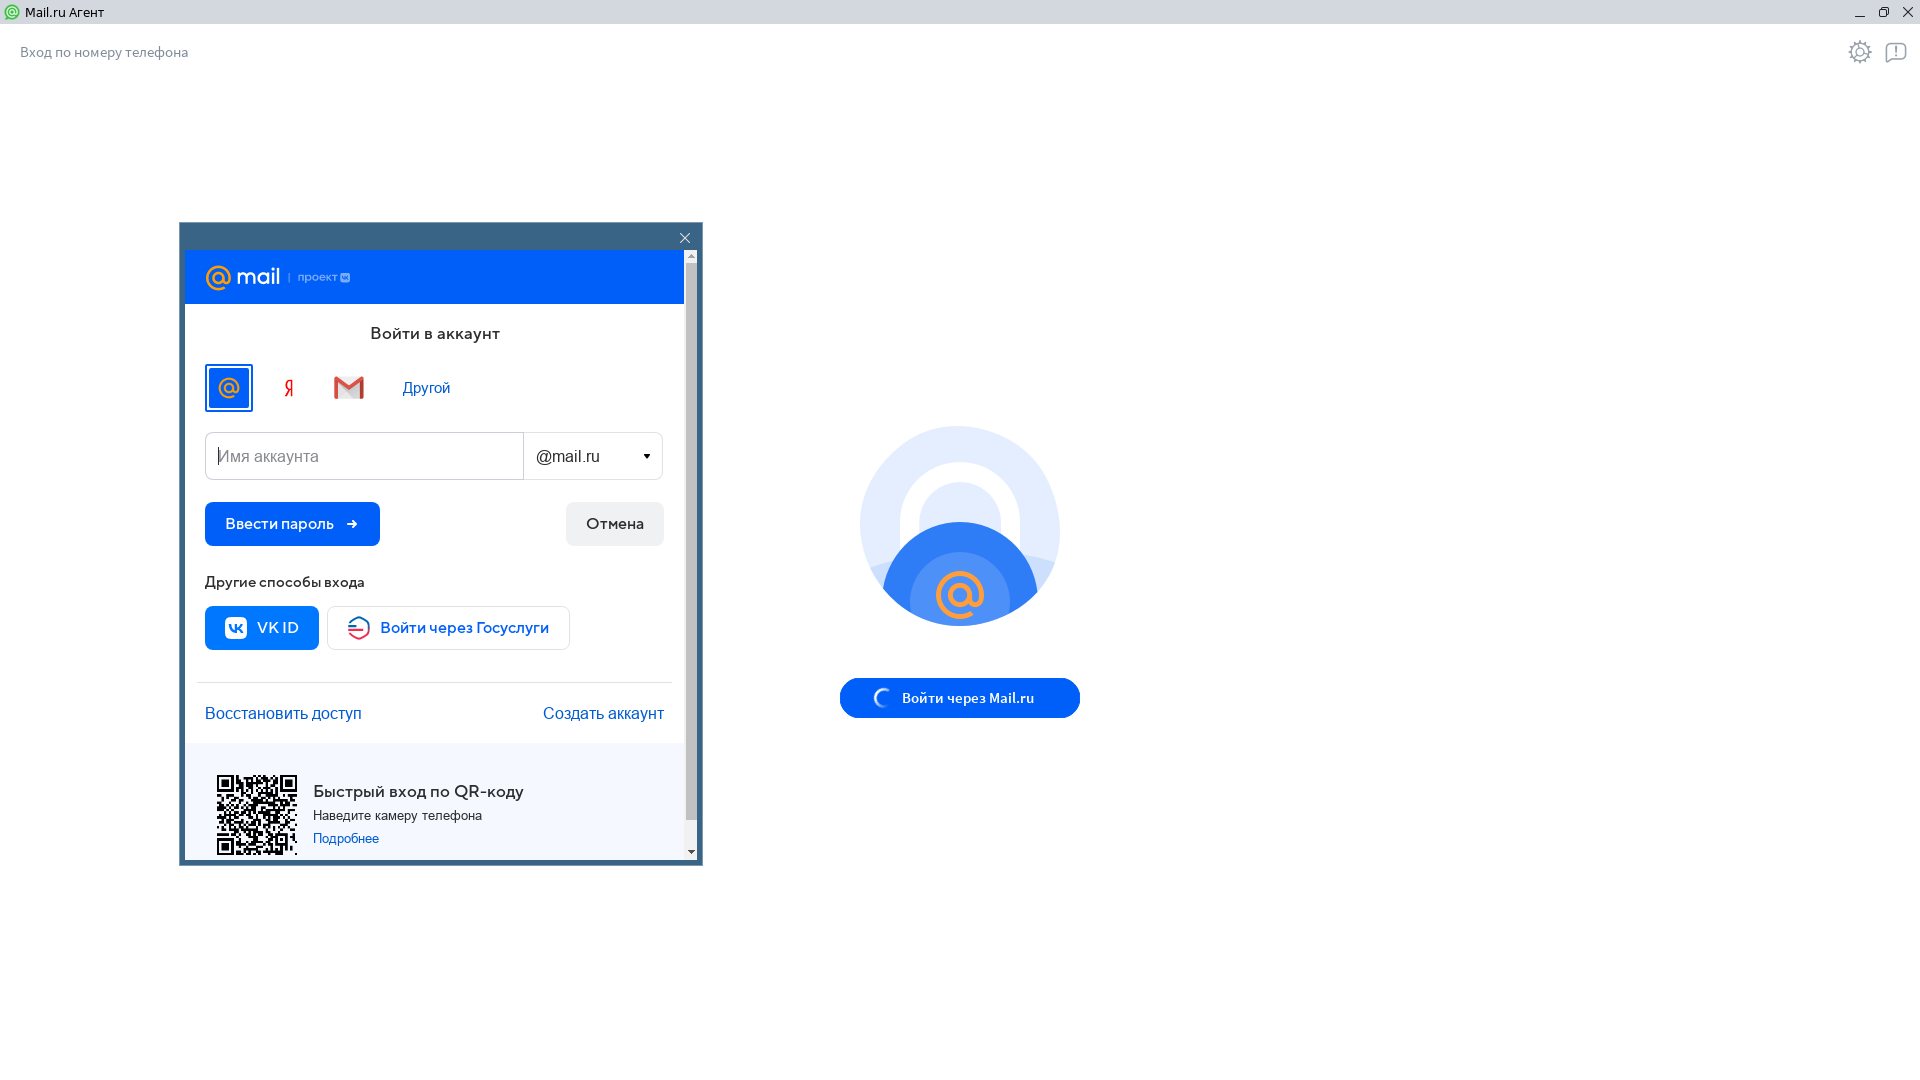1920x1080 pixels.
Task: Click the Войти в аккаунт heading
Action: coord(435,333)
